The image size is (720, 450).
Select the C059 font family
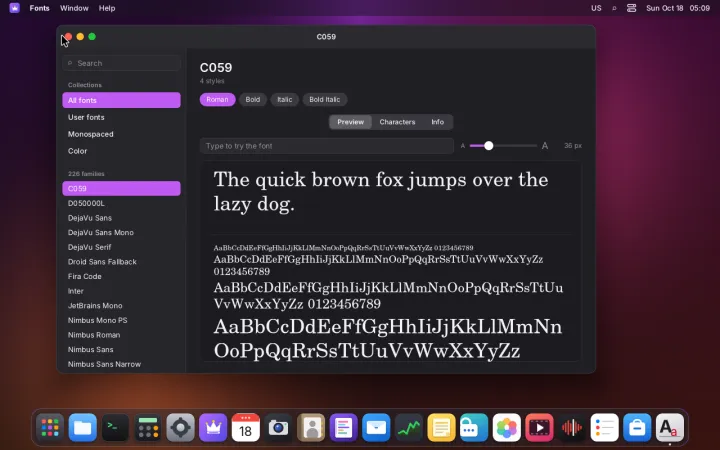121,188
